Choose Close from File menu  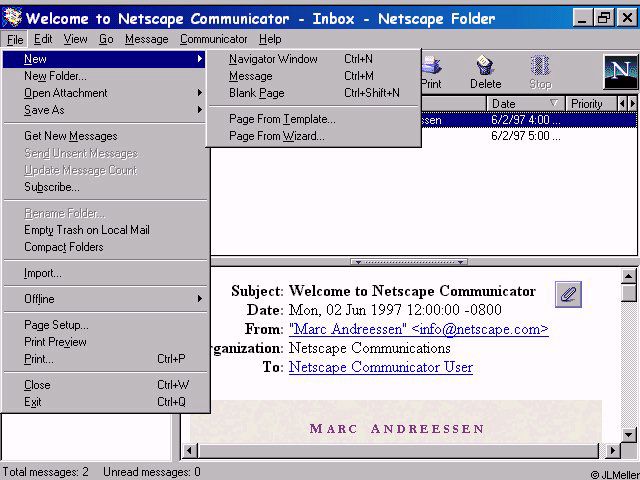pyautogui.click(x=104, y=385)
